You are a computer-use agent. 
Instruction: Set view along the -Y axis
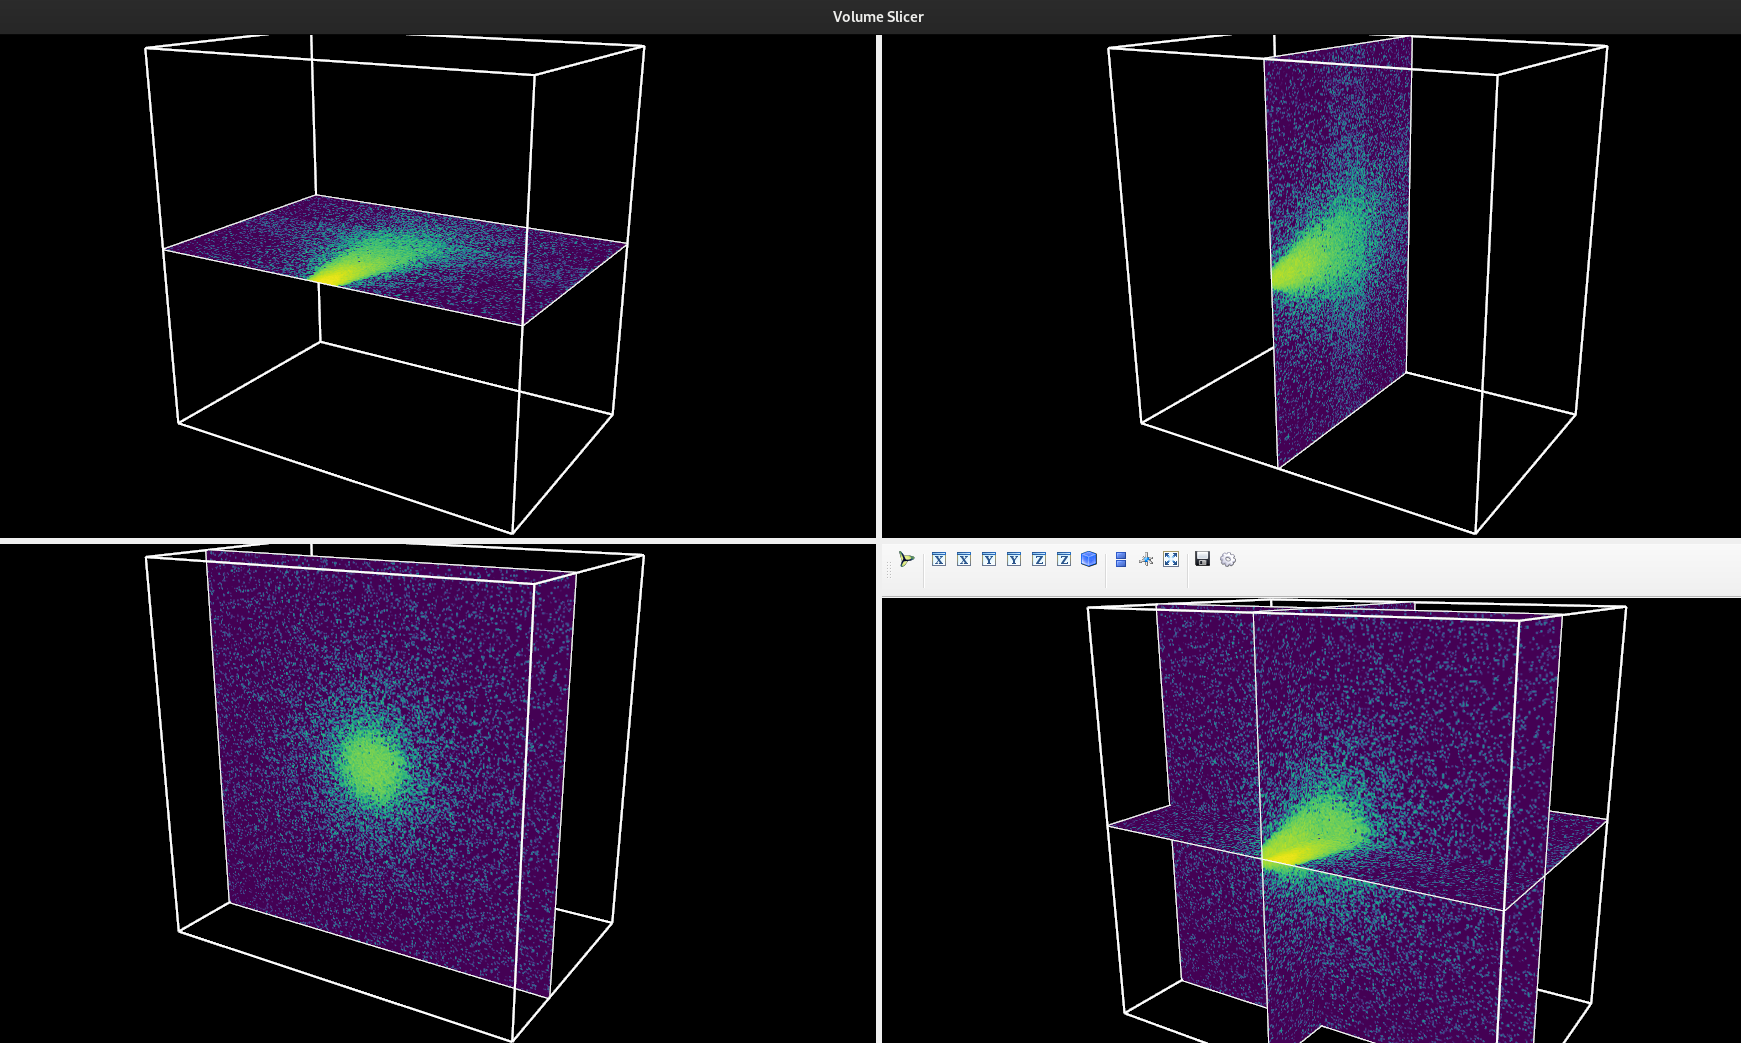click(x=989, y=559)
